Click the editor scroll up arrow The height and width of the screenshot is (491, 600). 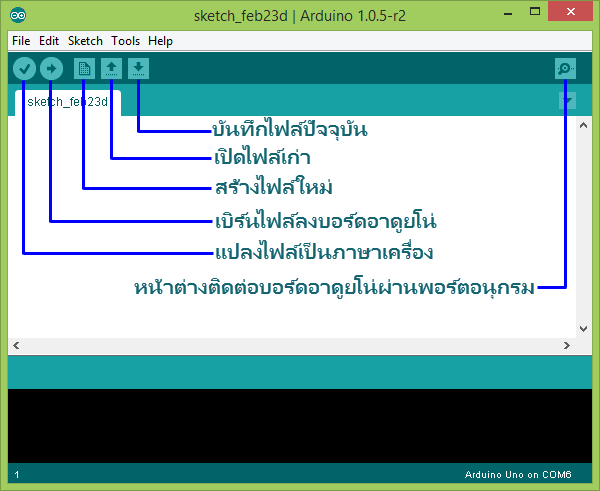coord(584,125)
